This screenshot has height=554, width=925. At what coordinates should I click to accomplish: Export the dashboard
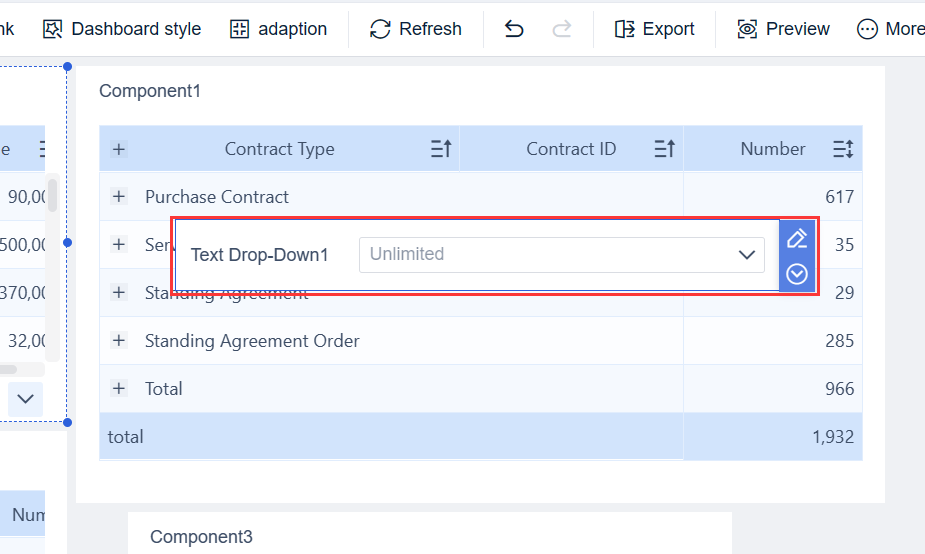tap(655, 29)
